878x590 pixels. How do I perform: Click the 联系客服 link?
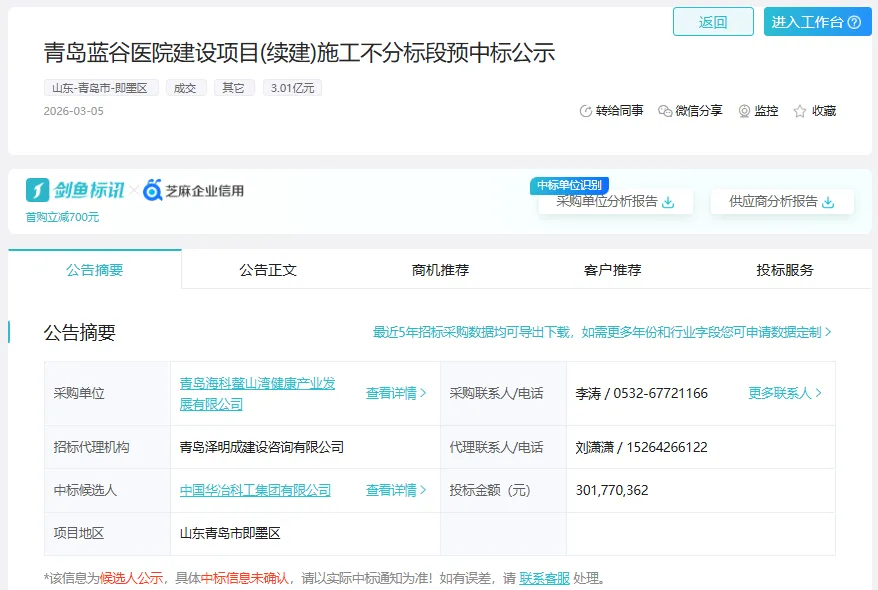pos(544,578)
